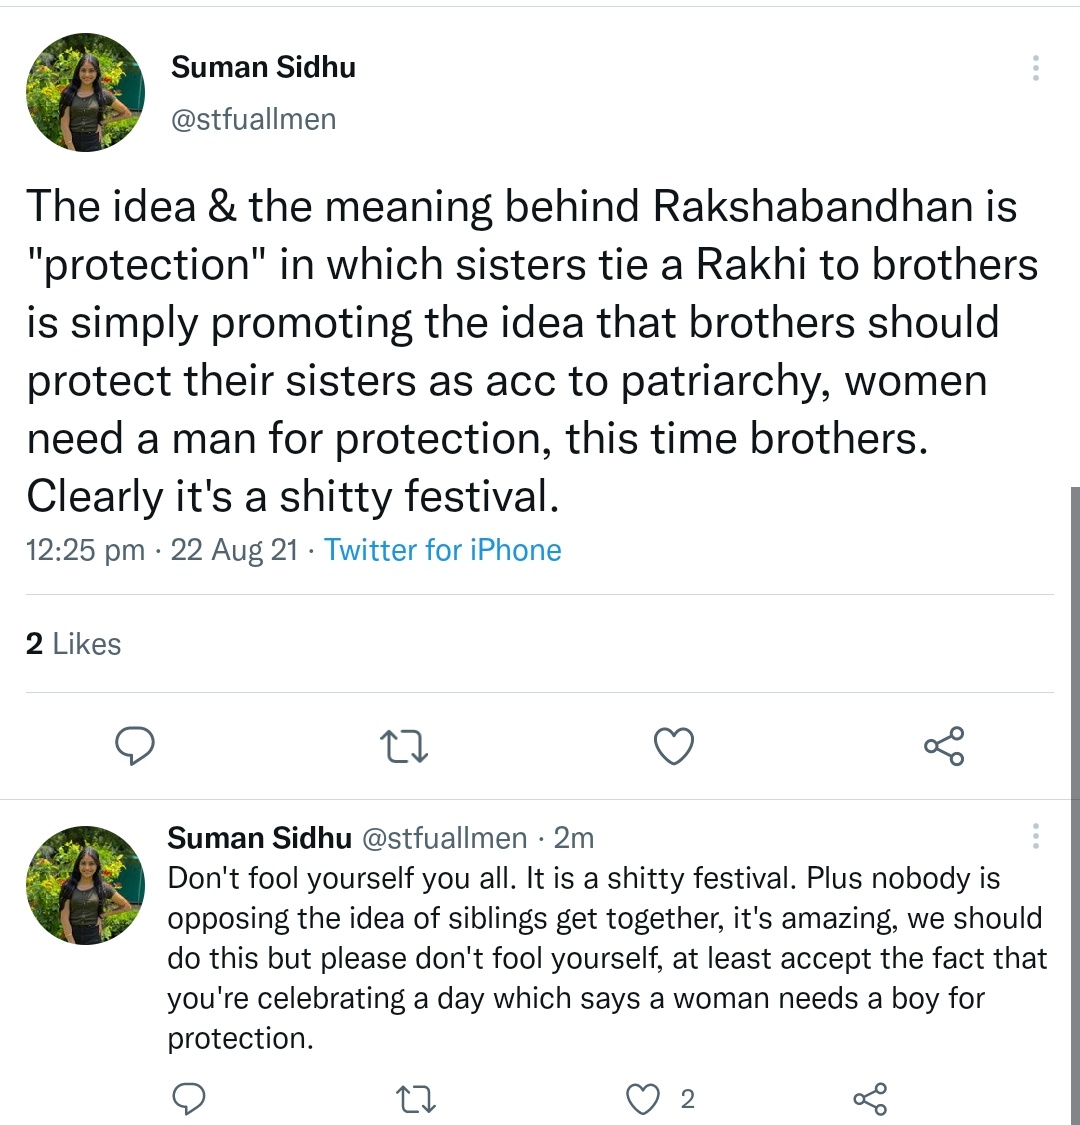1080x1125 pixels.
Task: Retweet the main tweet
Action: tap(405, 746)
